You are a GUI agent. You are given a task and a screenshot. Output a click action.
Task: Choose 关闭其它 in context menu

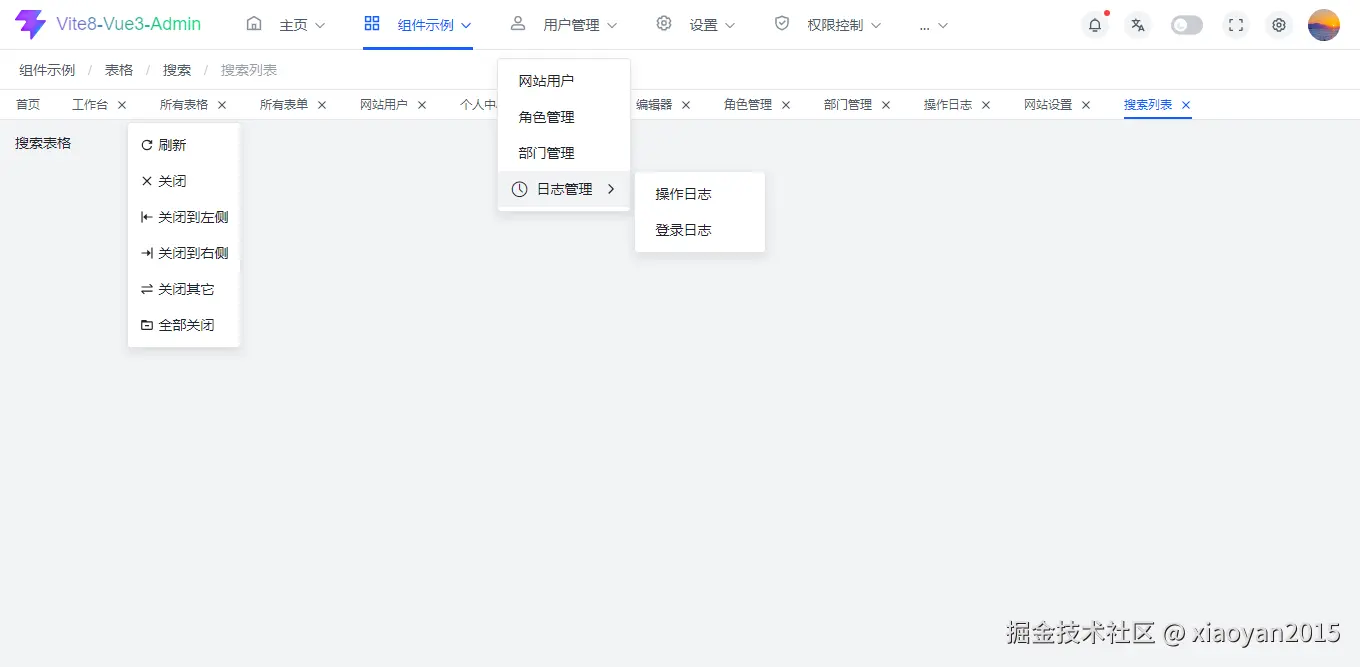pyautogui.click(x=184, y=289)
